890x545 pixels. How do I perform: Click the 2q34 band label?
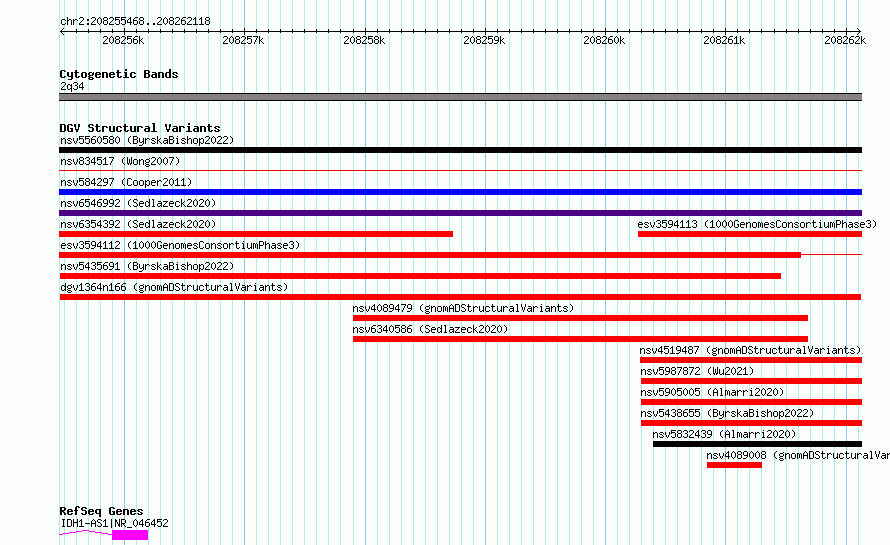72,86
